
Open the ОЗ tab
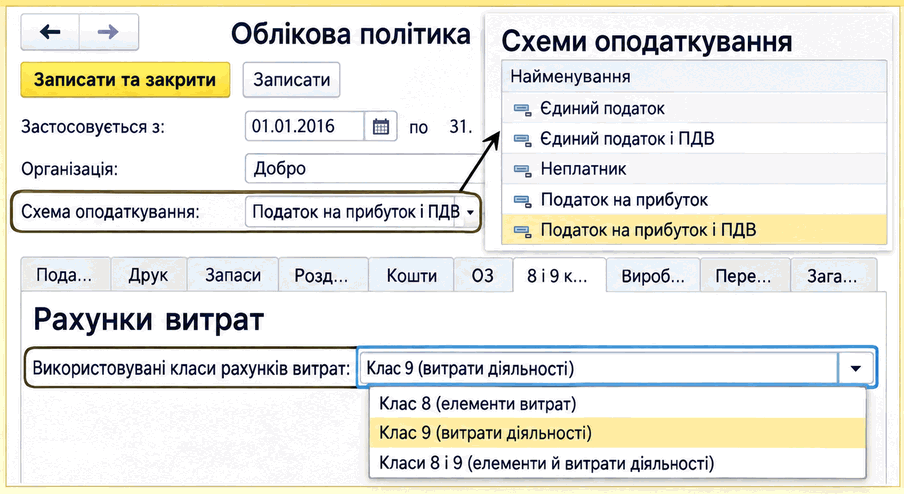pyautogui.click(x=483, y=275)
